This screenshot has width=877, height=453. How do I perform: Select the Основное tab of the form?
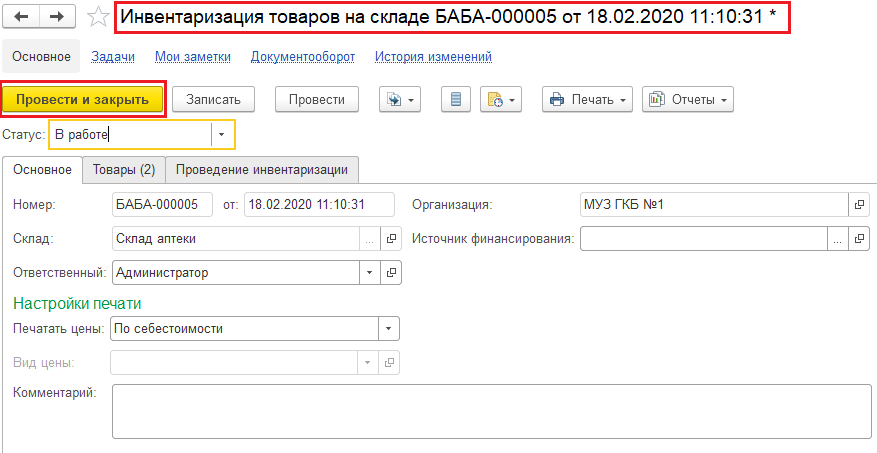click(x=43, y=169)
